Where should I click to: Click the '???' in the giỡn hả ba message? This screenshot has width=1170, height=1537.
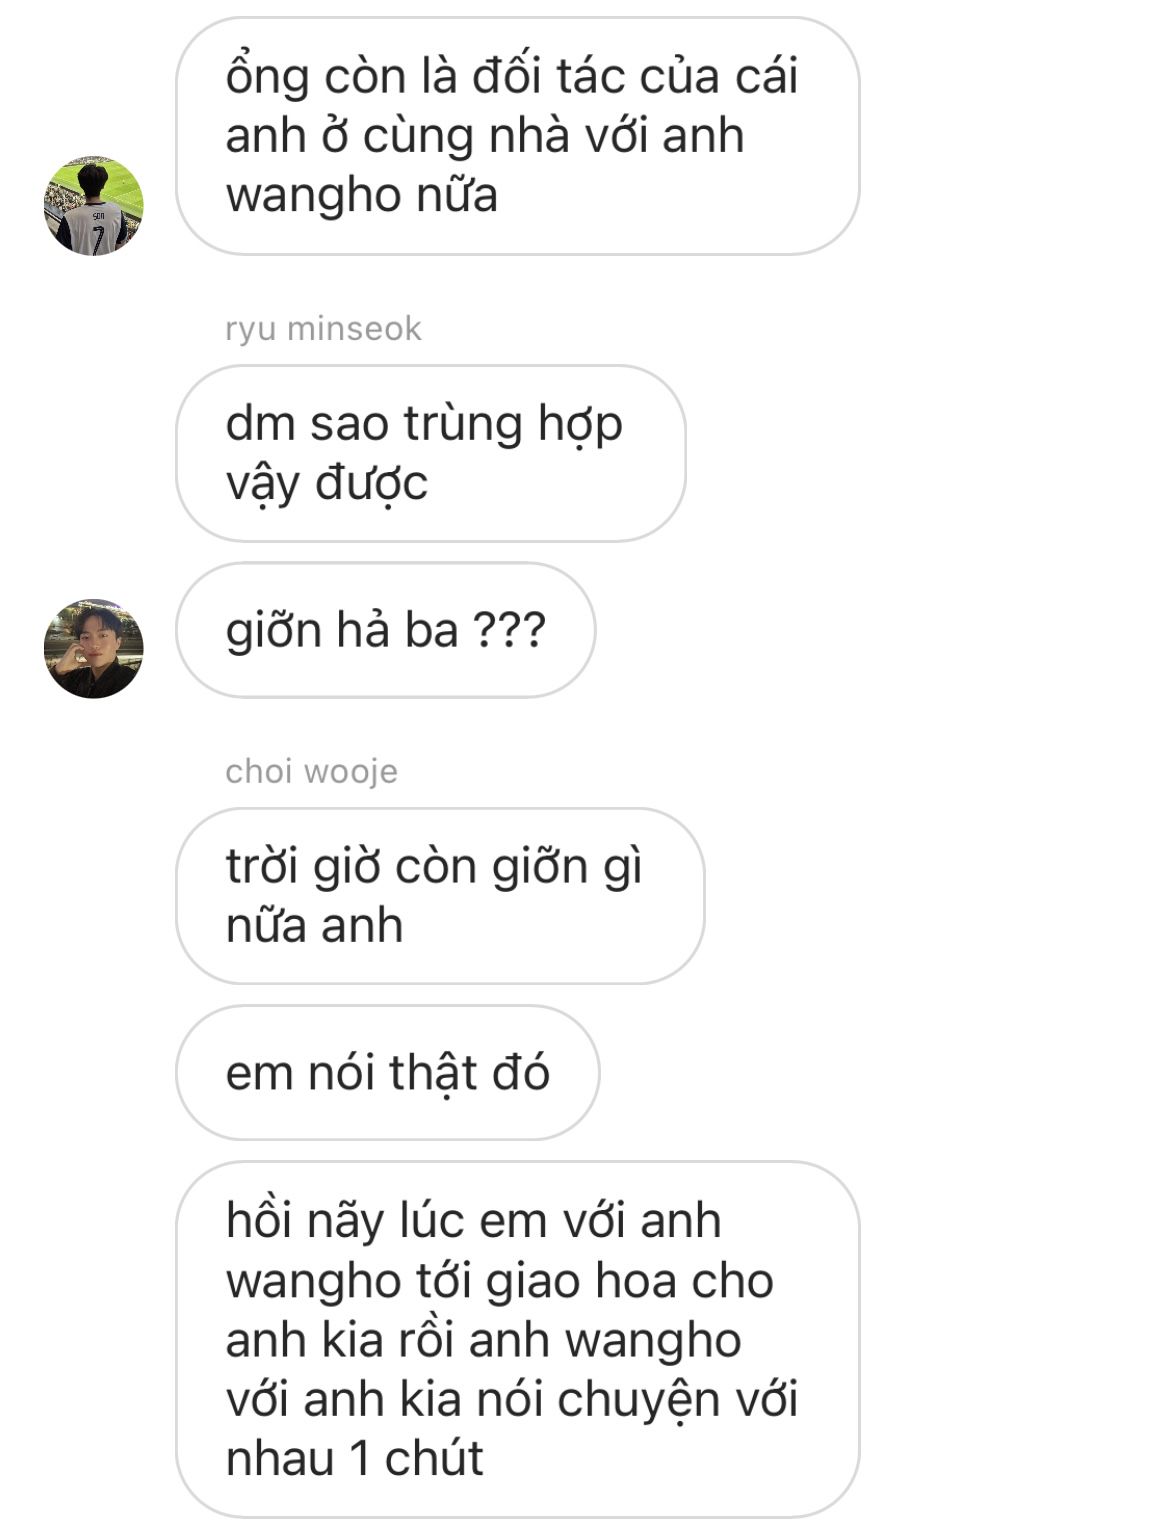tap(509, 629)
